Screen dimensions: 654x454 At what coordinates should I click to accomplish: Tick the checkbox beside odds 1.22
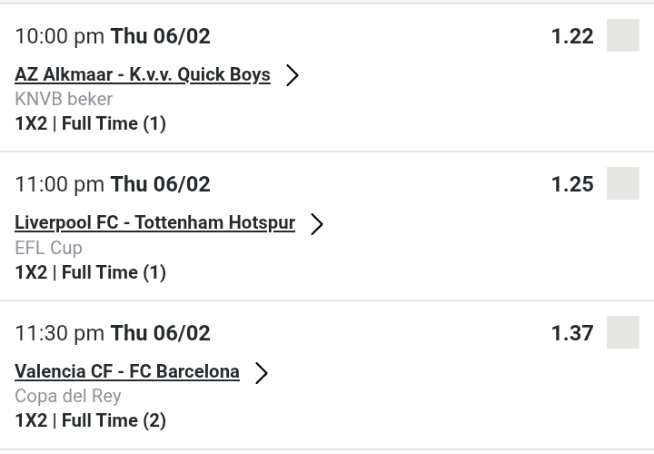[x=623, y=37]
